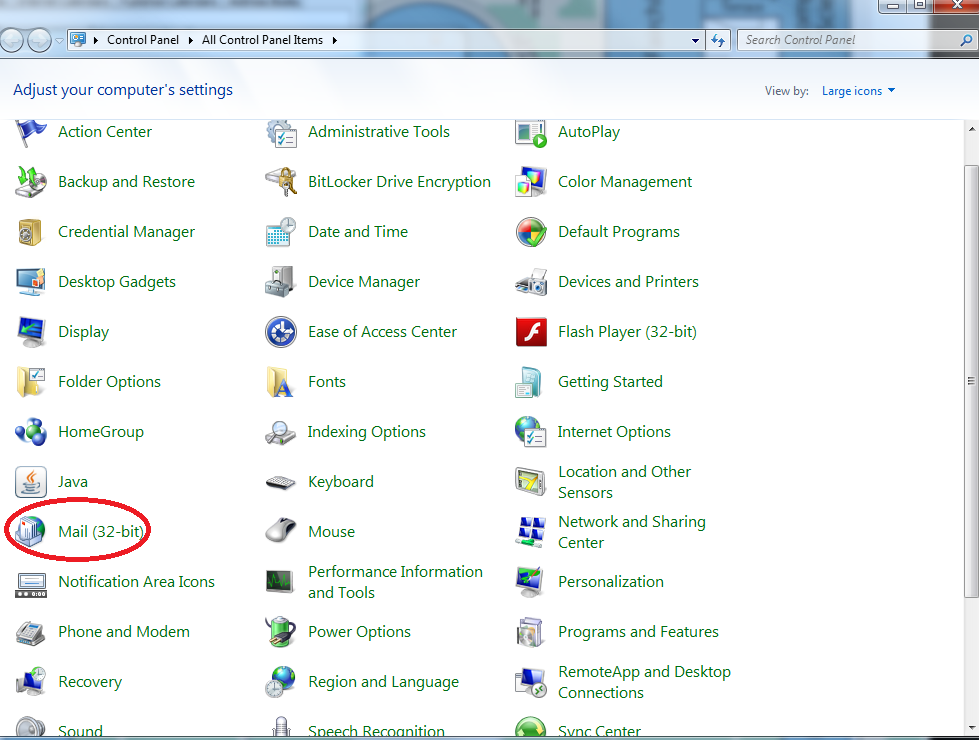Refresh the Control Panel view

pyautogui.click(x=718, y=41)
